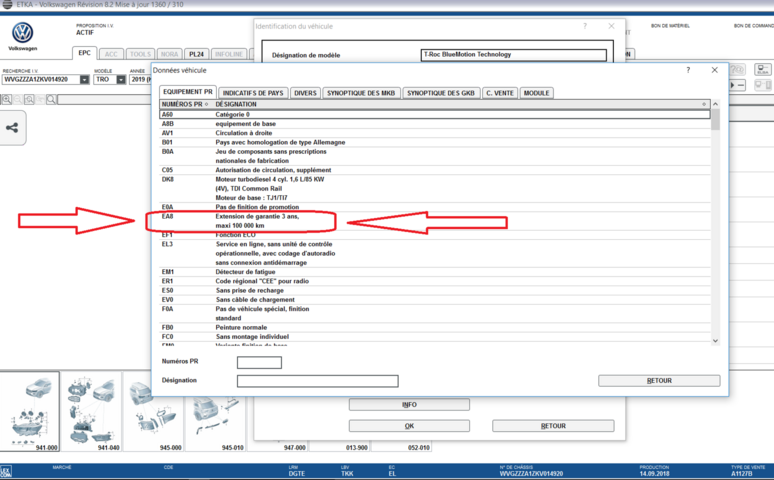Viewport: 774px width, 480px height.
Task: Click the share icon button
Action: tap(12, 128)
